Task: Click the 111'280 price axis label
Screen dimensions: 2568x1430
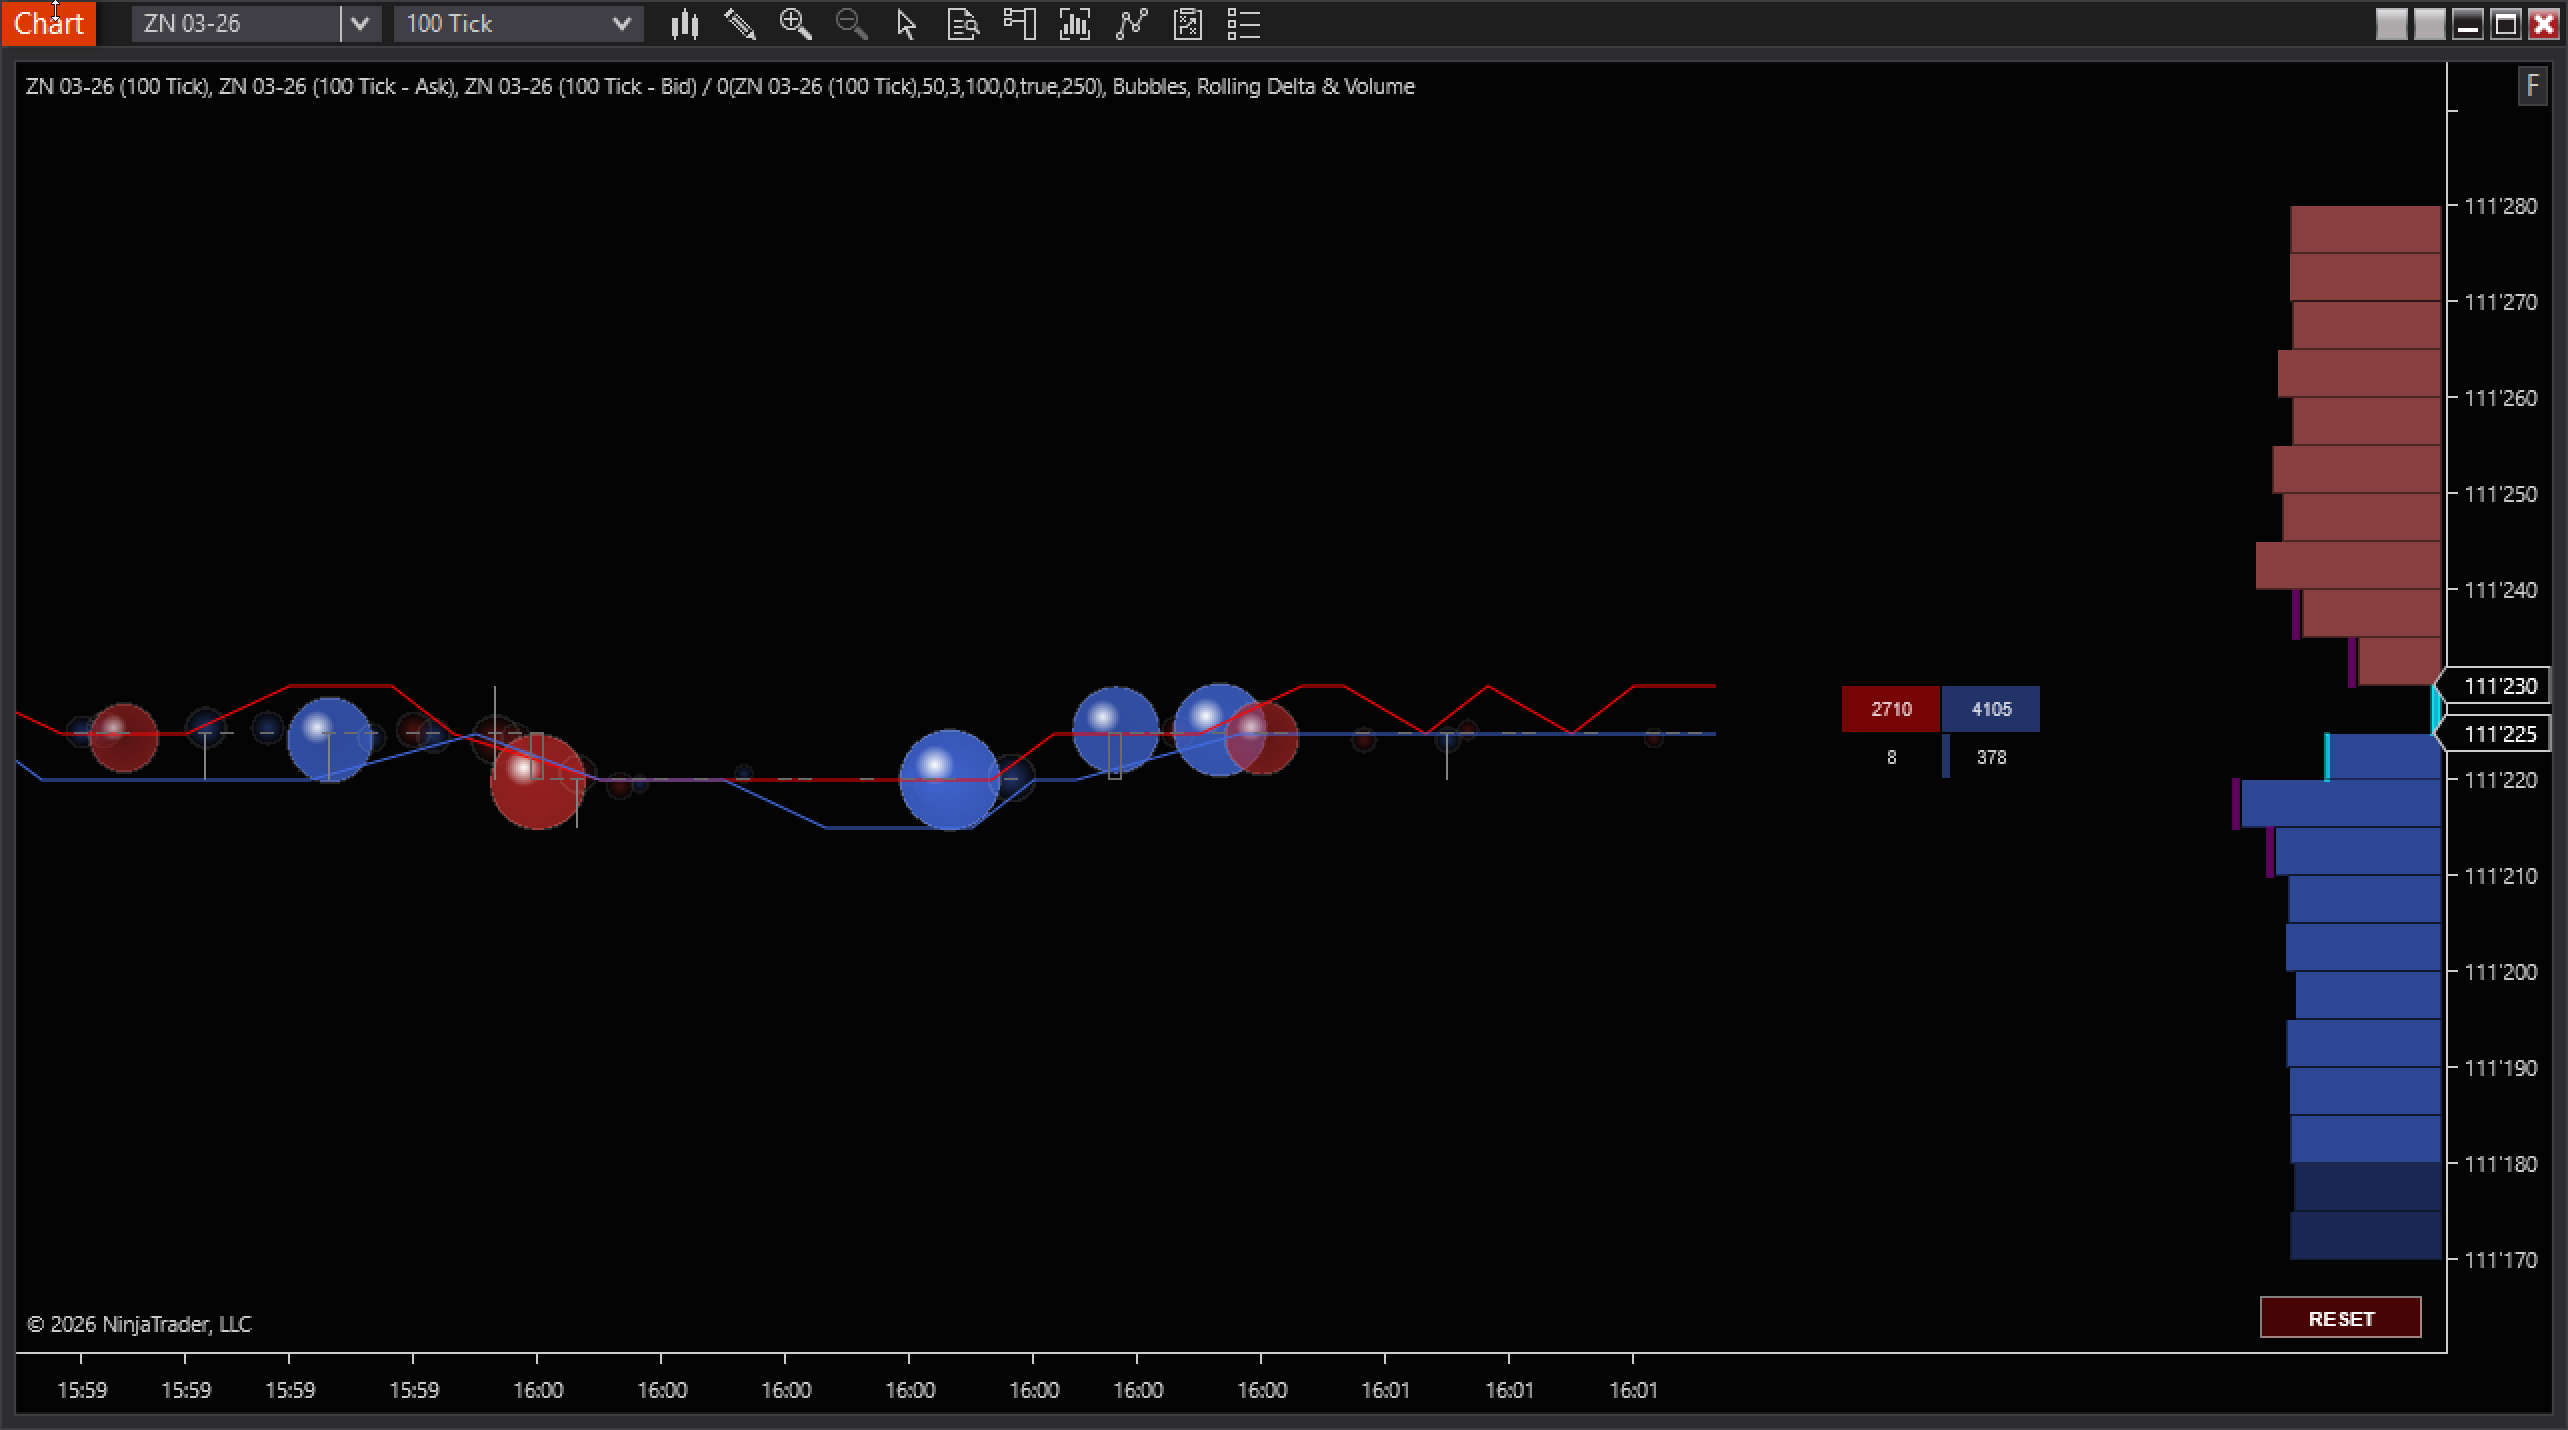Action: 2501,206
